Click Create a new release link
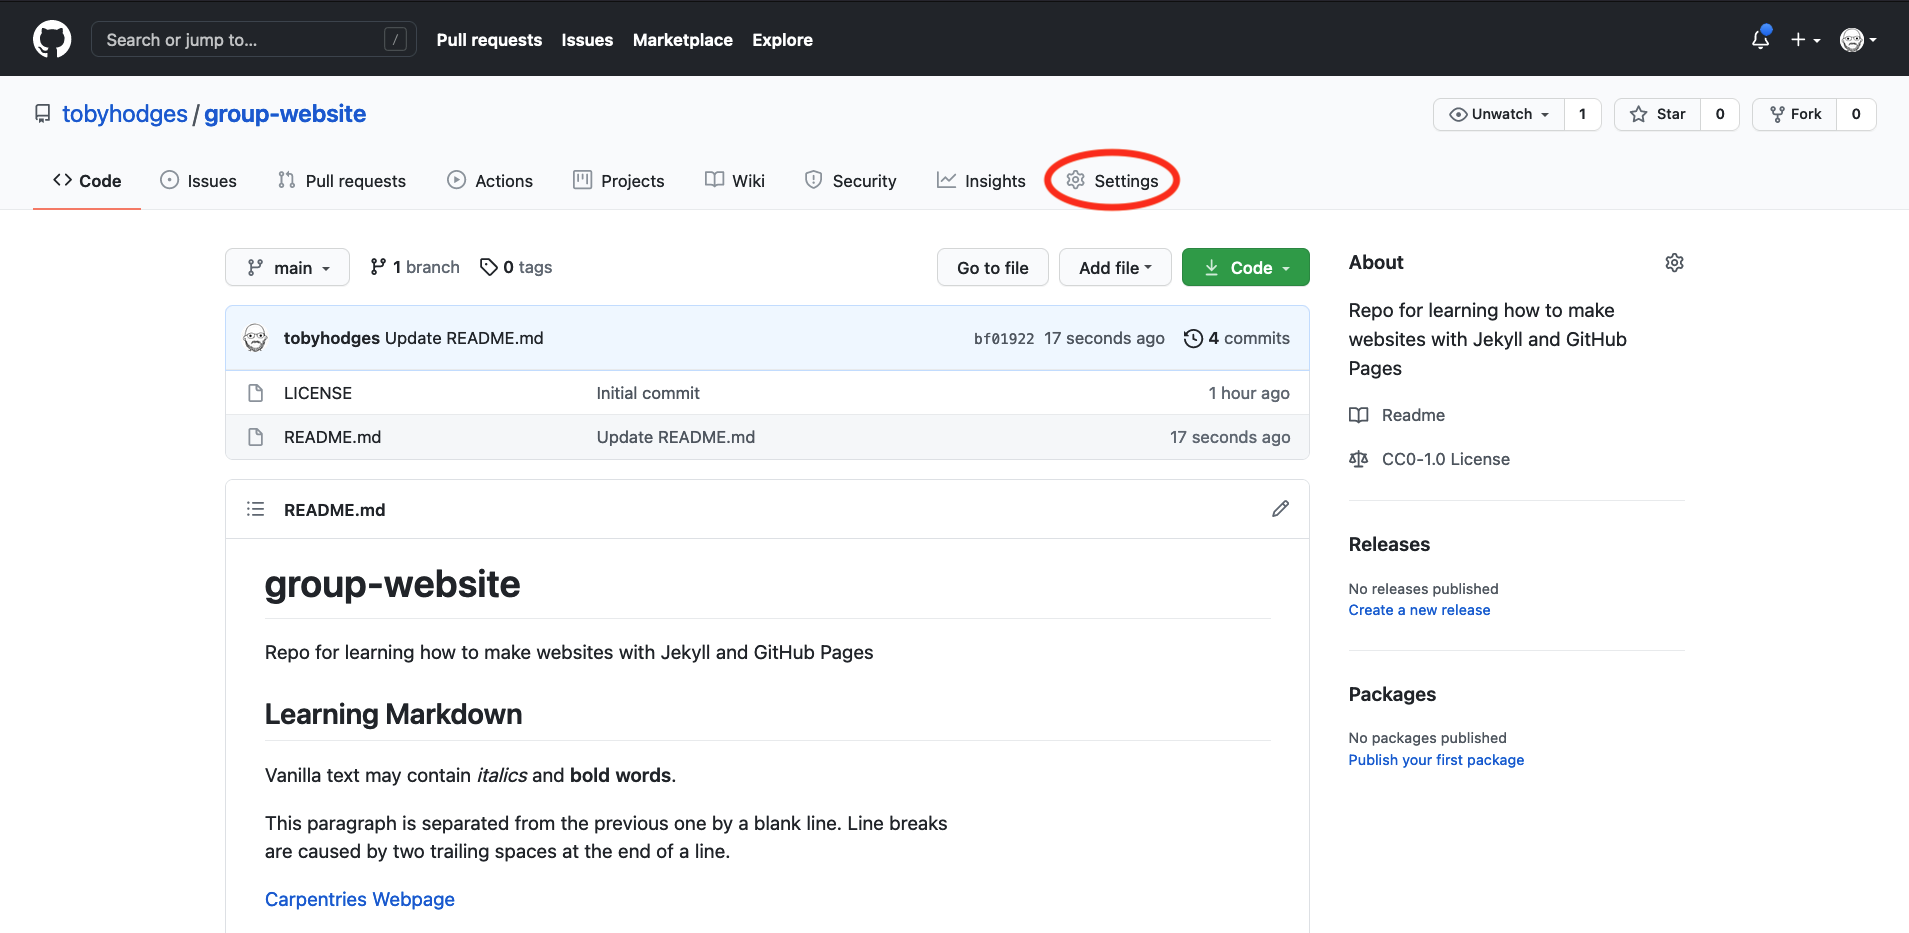 click(x=1419, y=610)
